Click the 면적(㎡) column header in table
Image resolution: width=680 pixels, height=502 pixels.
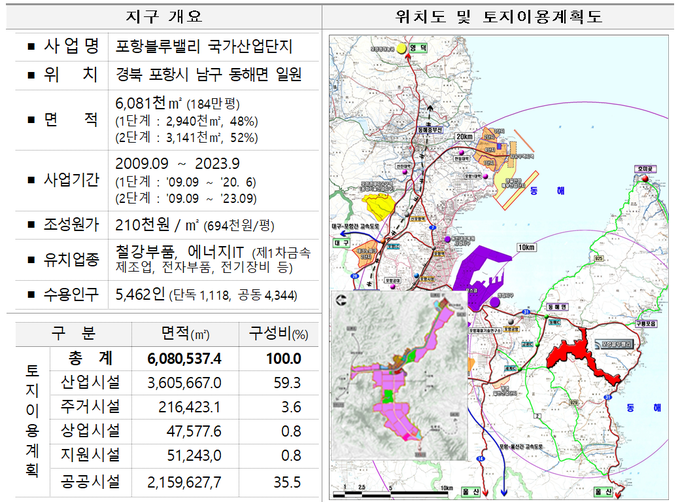(183, 334)
